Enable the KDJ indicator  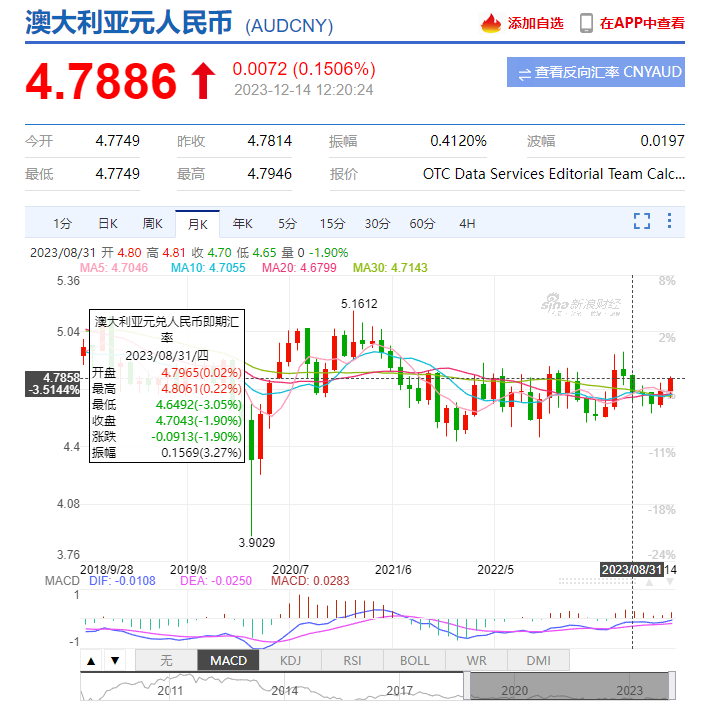(290, 660)
